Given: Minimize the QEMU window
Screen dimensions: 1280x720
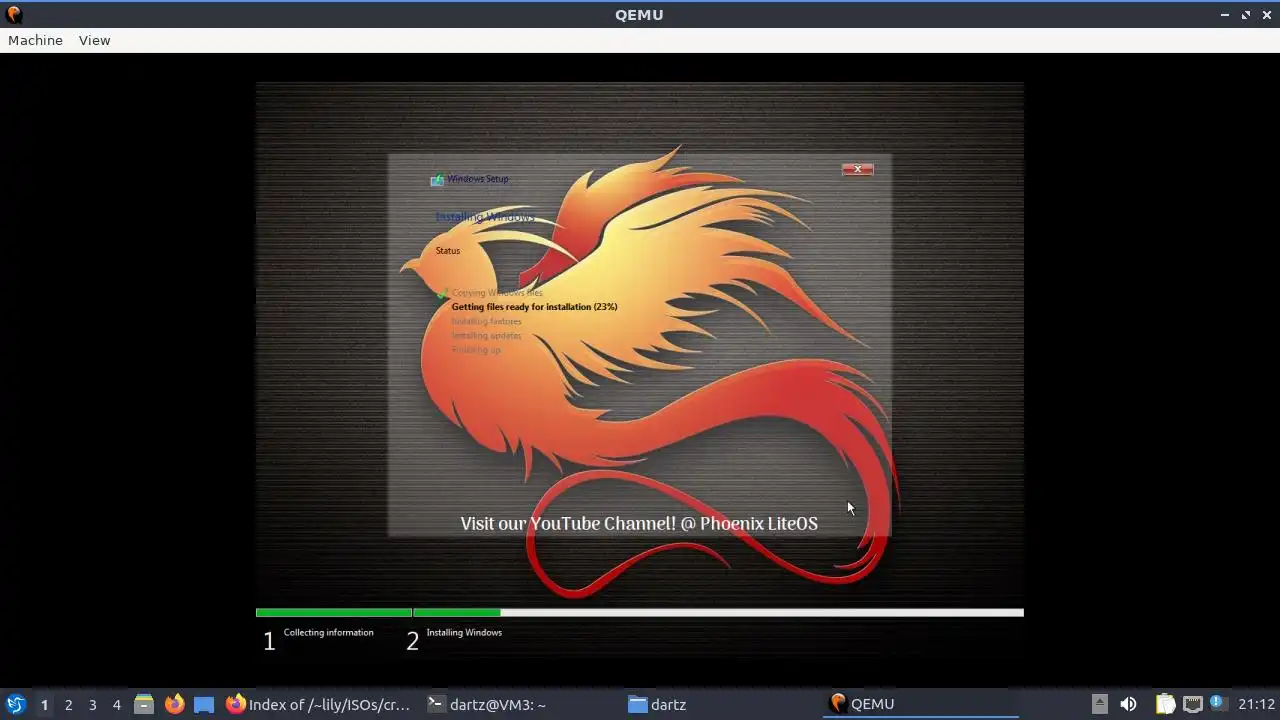Looking at the screenshot, I should click(1225, 15).
